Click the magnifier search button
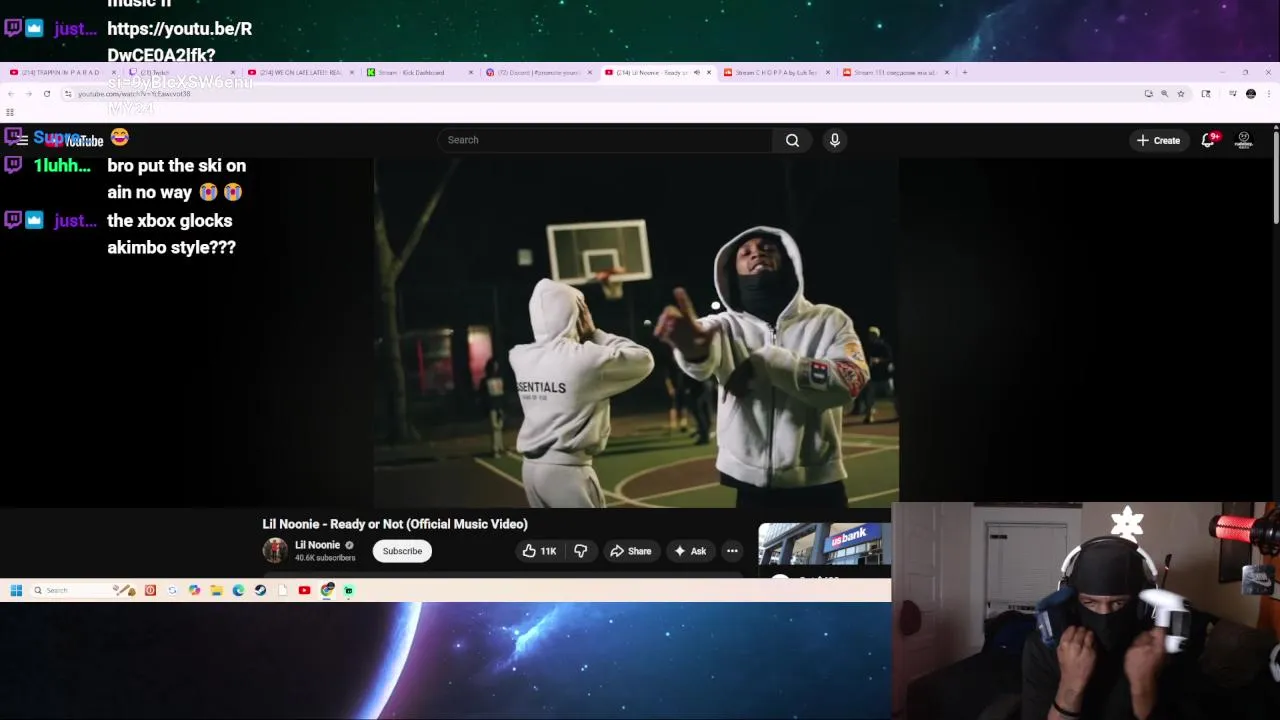 click(792, 140)
